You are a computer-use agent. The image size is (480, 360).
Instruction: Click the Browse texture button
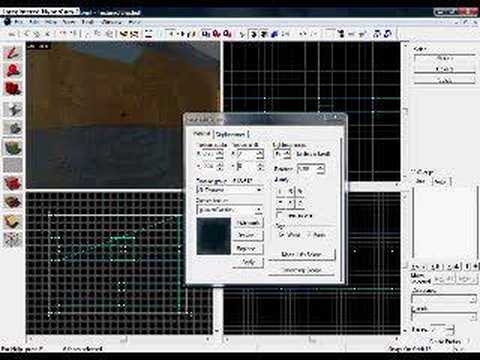click(248, 235)
